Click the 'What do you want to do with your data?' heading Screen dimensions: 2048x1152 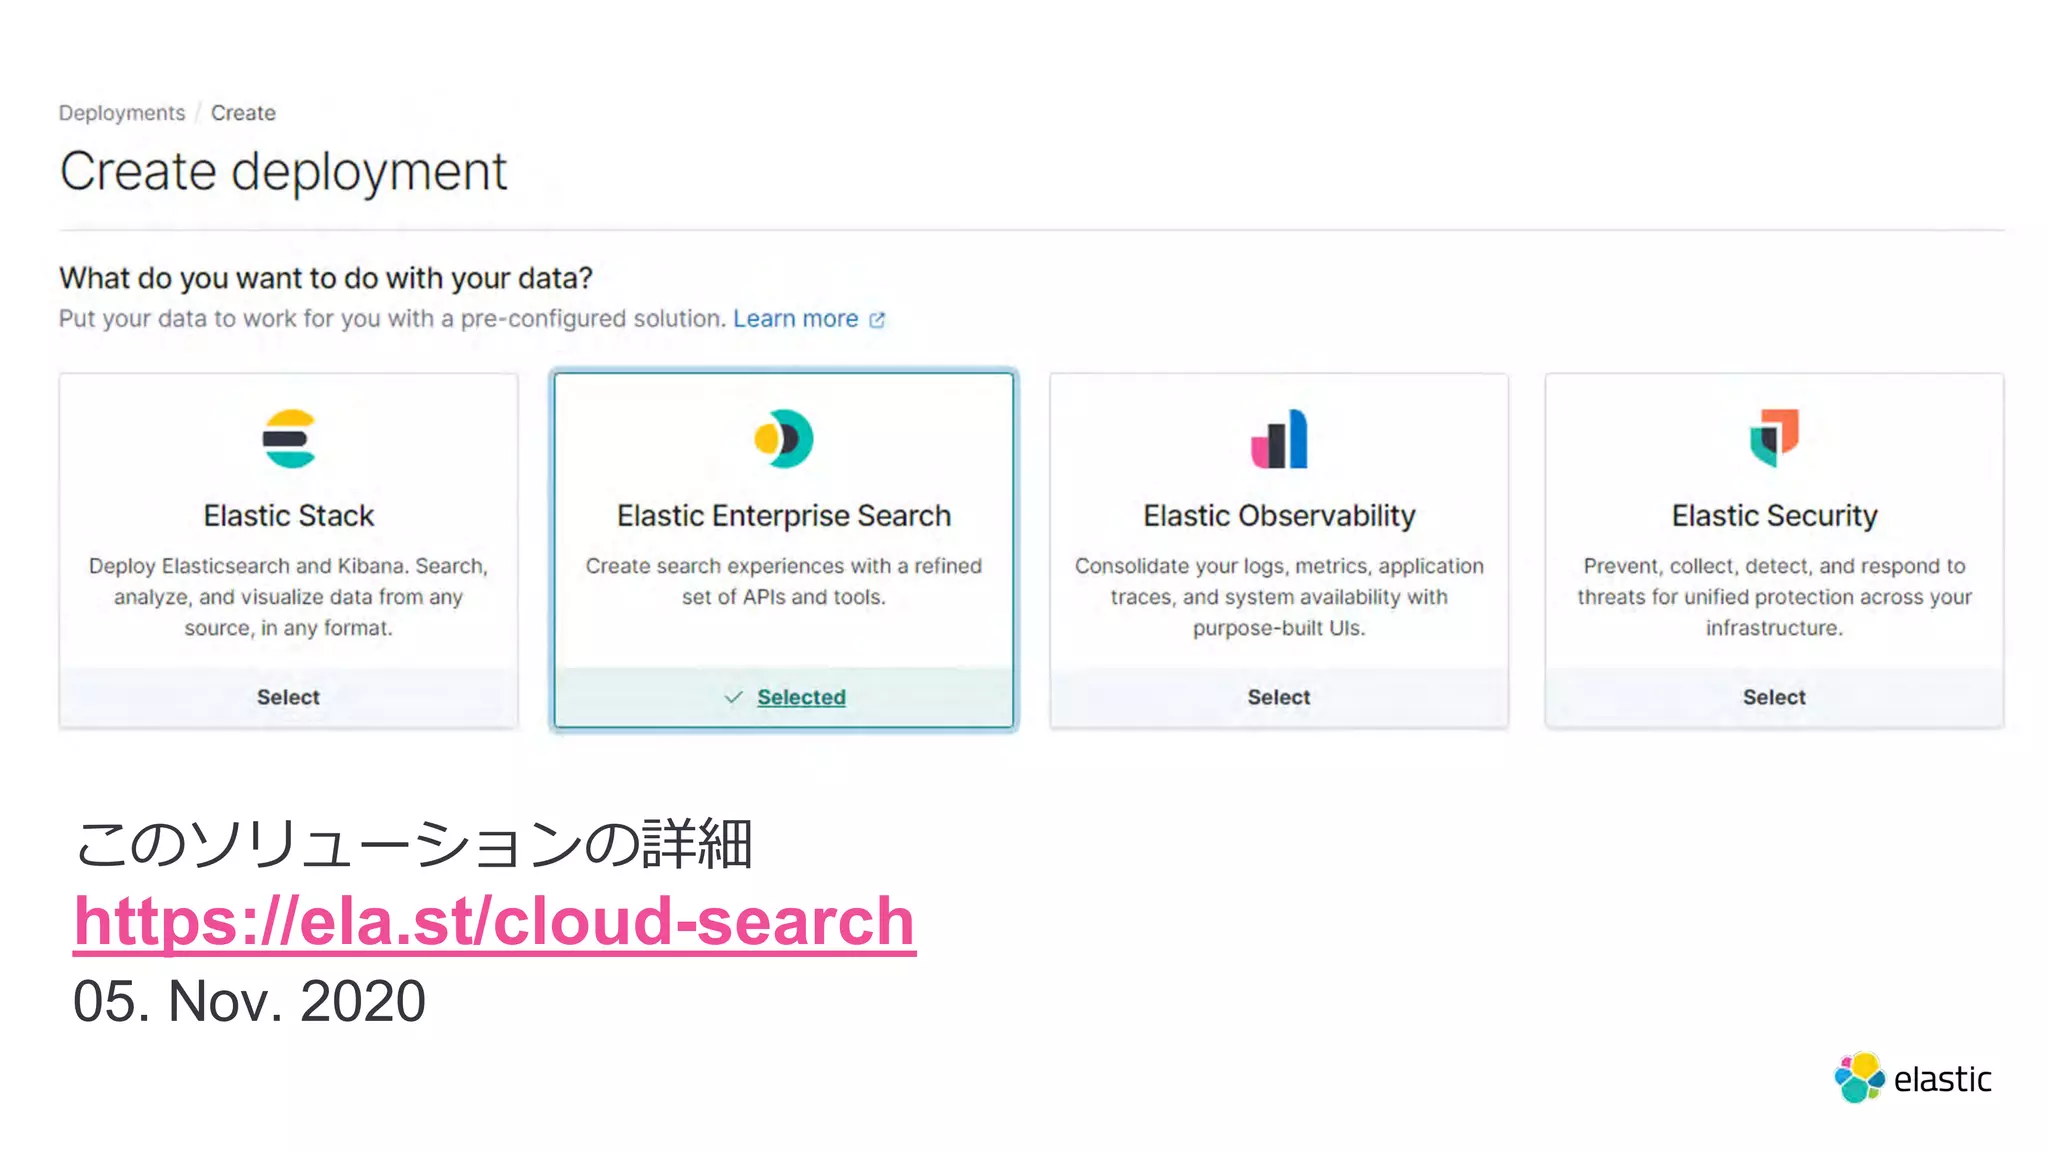[326, 278]
